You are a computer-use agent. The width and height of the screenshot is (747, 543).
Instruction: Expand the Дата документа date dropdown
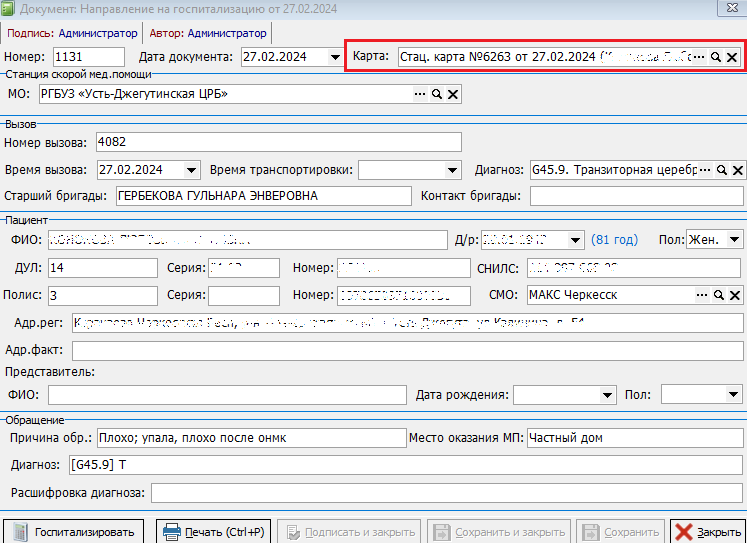tap(335, 57)
